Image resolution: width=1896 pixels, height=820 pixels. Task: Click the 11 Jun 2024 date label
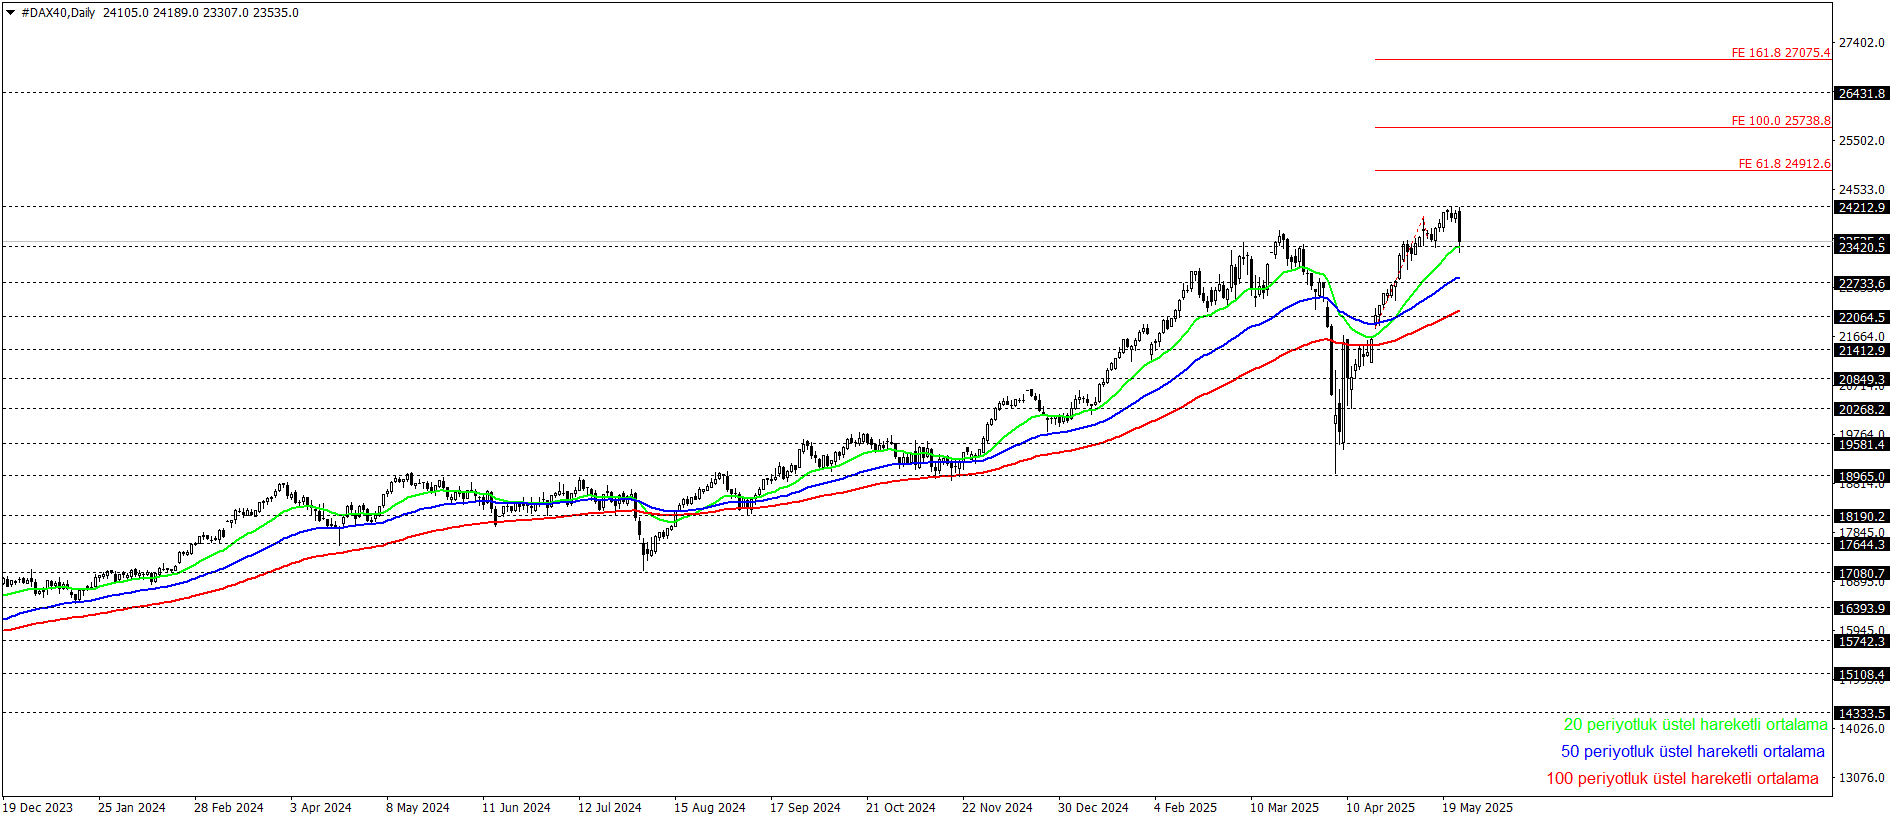[516, 808]
